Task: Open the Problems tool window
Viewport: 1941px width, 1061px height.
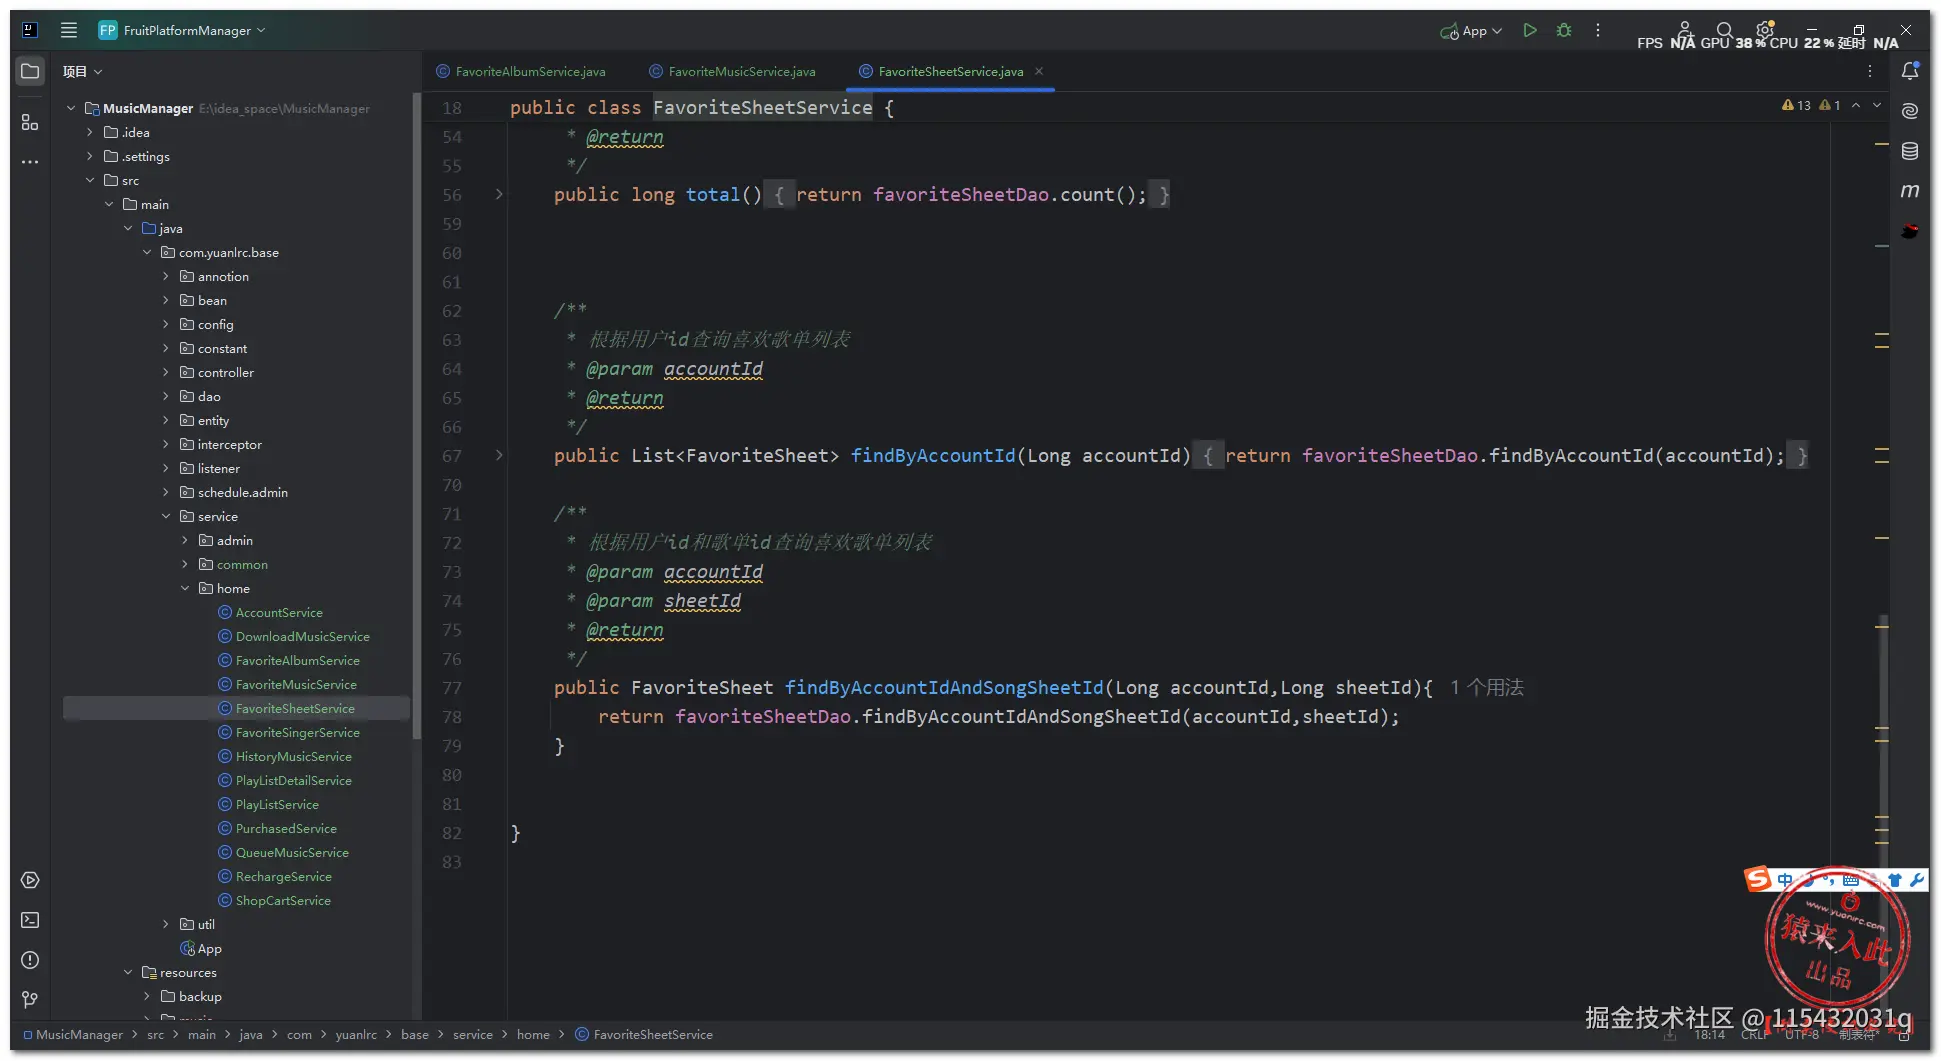Action: point(30,960)
